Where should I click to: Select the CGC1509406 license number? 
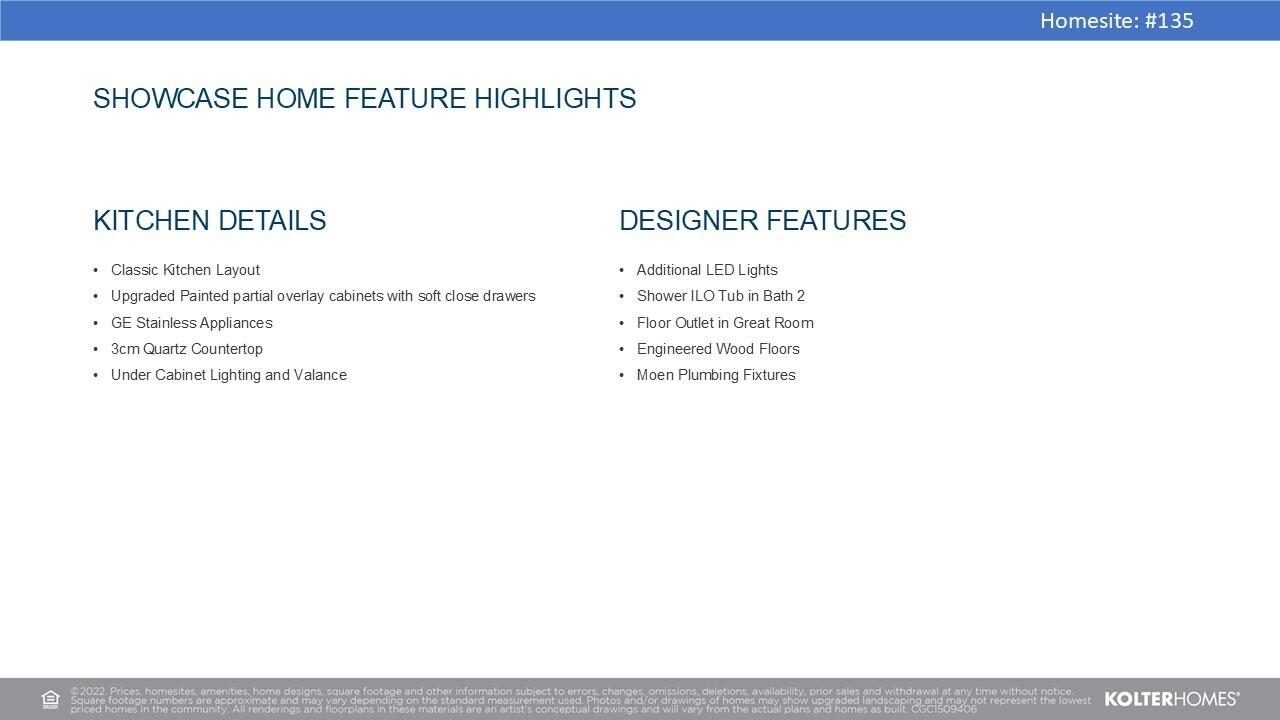943,709
